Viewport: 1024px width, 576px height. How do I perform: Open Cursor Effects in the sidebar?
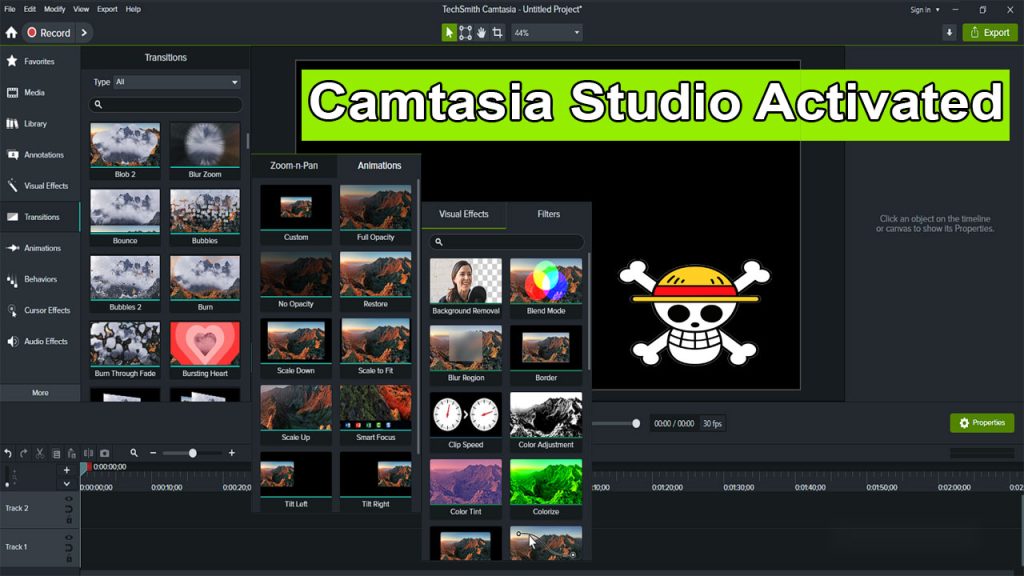(40, 310)
